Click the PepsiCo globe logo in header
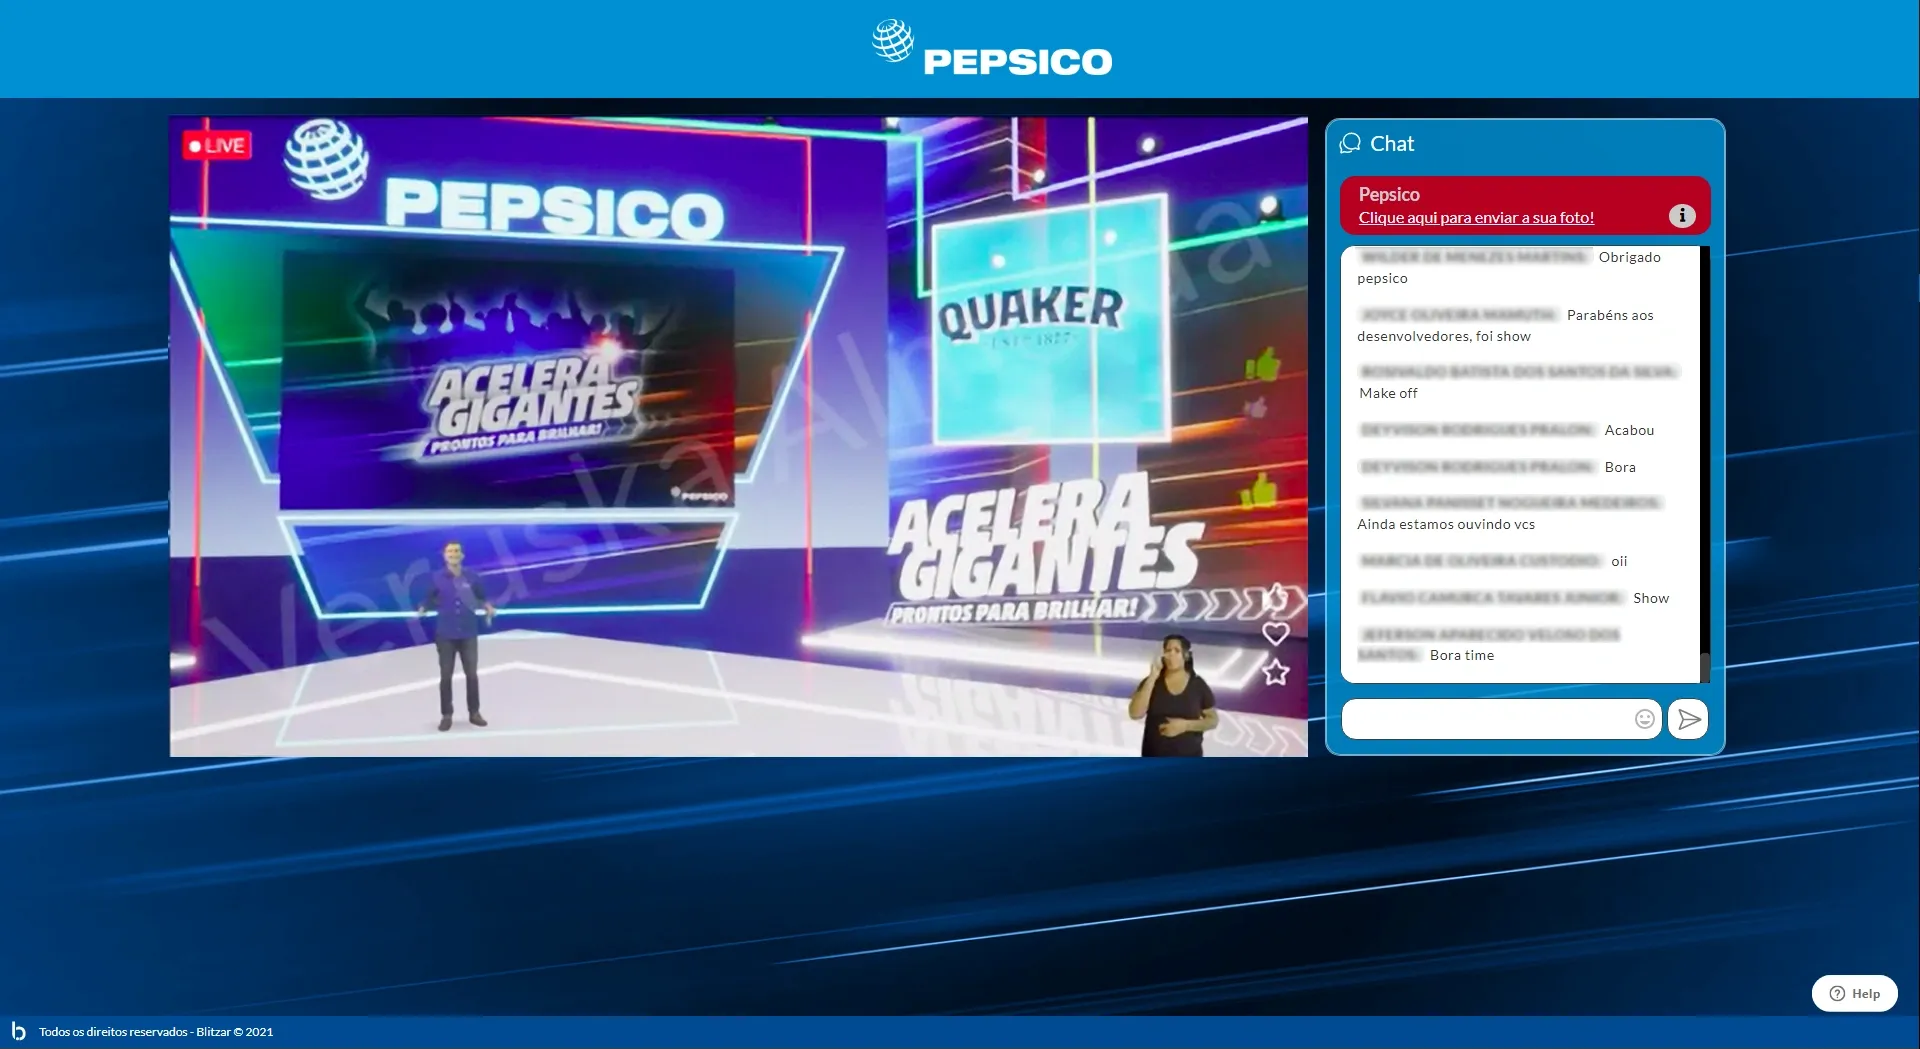Viewport: 1920px width, 1049px height. (x=892, y=42)
